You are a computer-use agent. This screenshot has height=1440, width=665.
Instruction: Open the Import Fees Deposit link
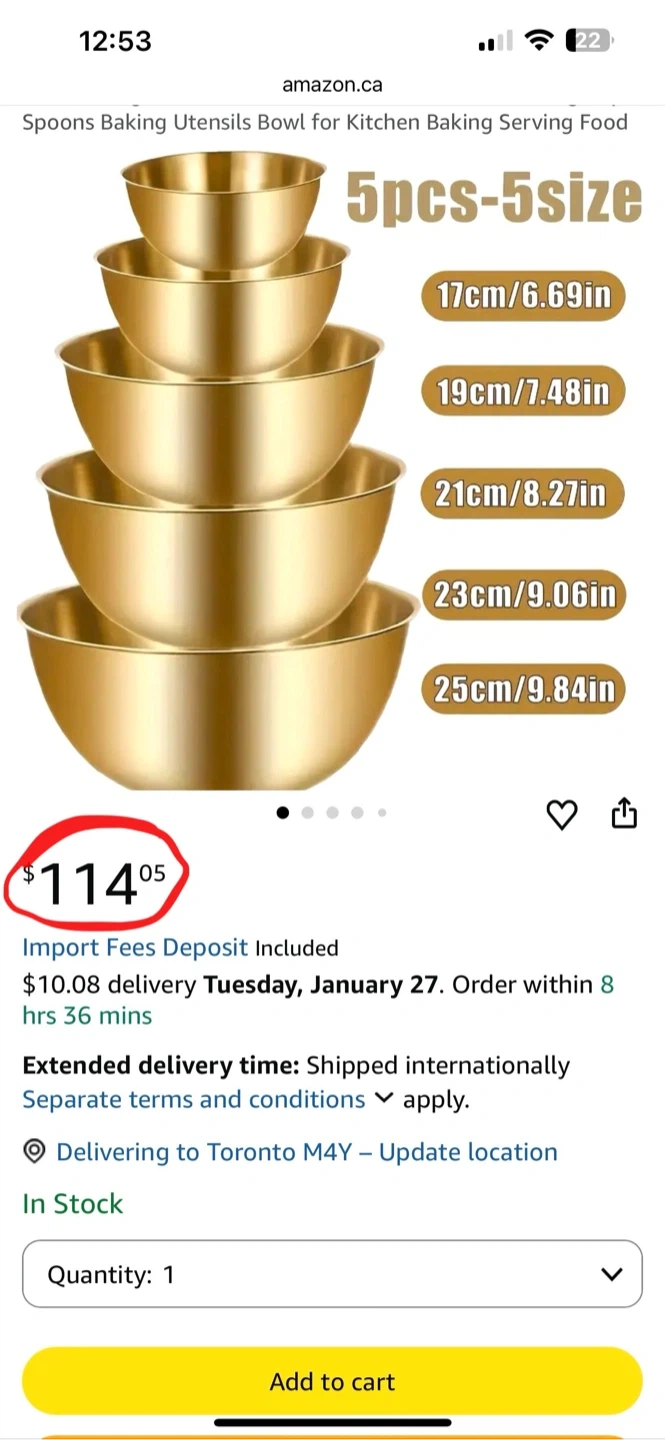(x=135, y=947)
